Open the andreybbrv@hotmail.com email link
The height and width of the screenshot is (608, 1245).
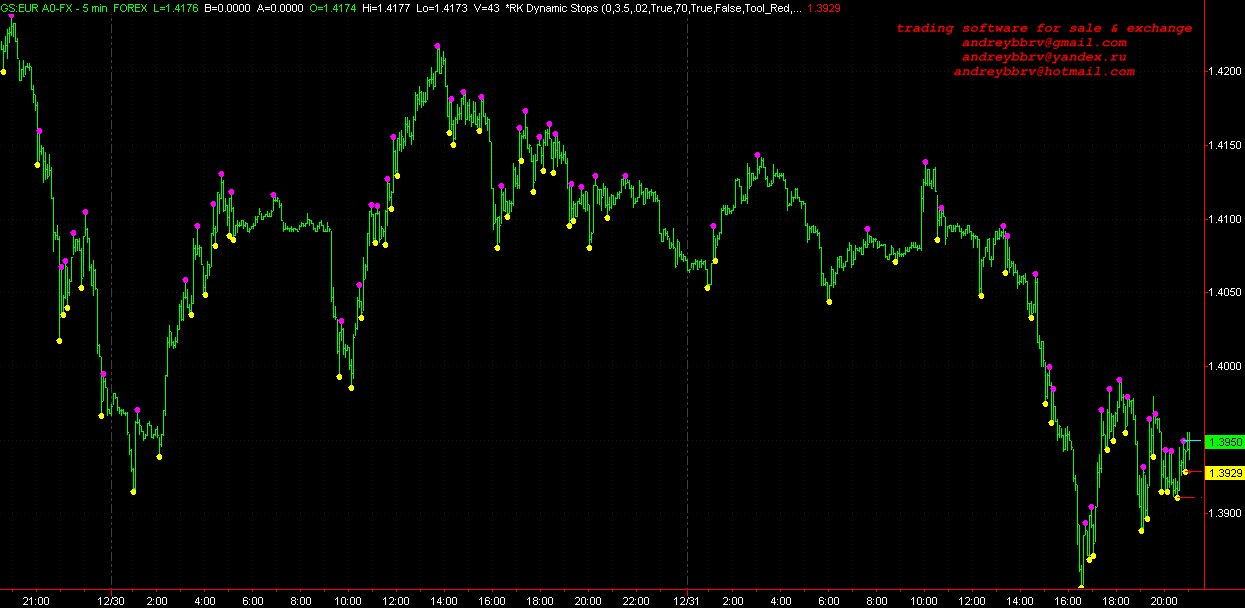click(x=1044, y=72)
